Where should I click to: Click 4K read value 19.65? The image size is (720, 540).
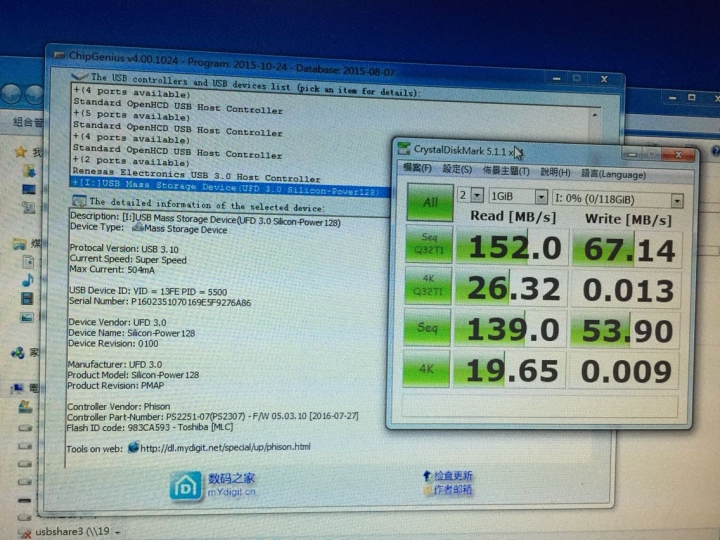[x=508, y=371]
